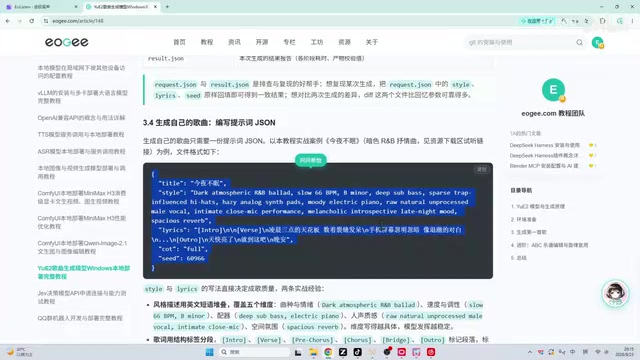640x360 pixels.
Task: Click the floating anime assistant avatar
Action: (615, 293)
